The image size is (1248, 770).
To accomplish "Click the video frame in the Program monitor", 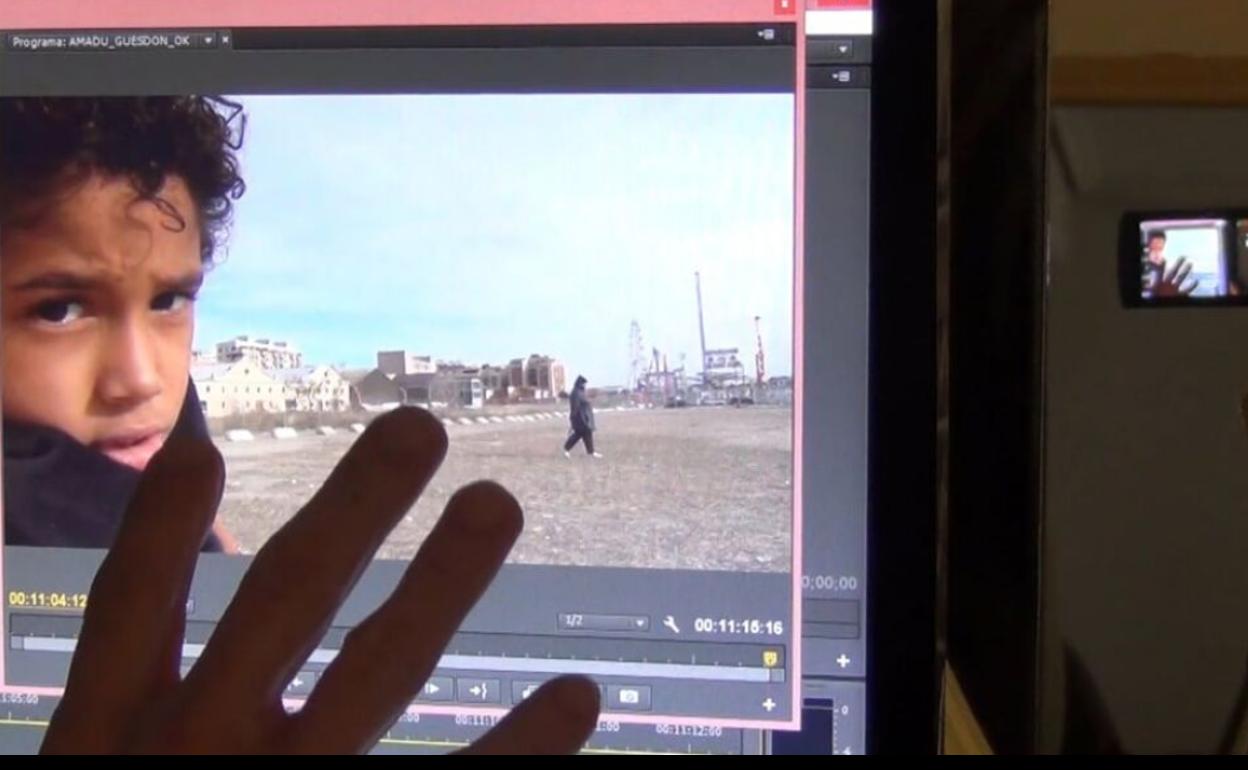I will (500, 300).
